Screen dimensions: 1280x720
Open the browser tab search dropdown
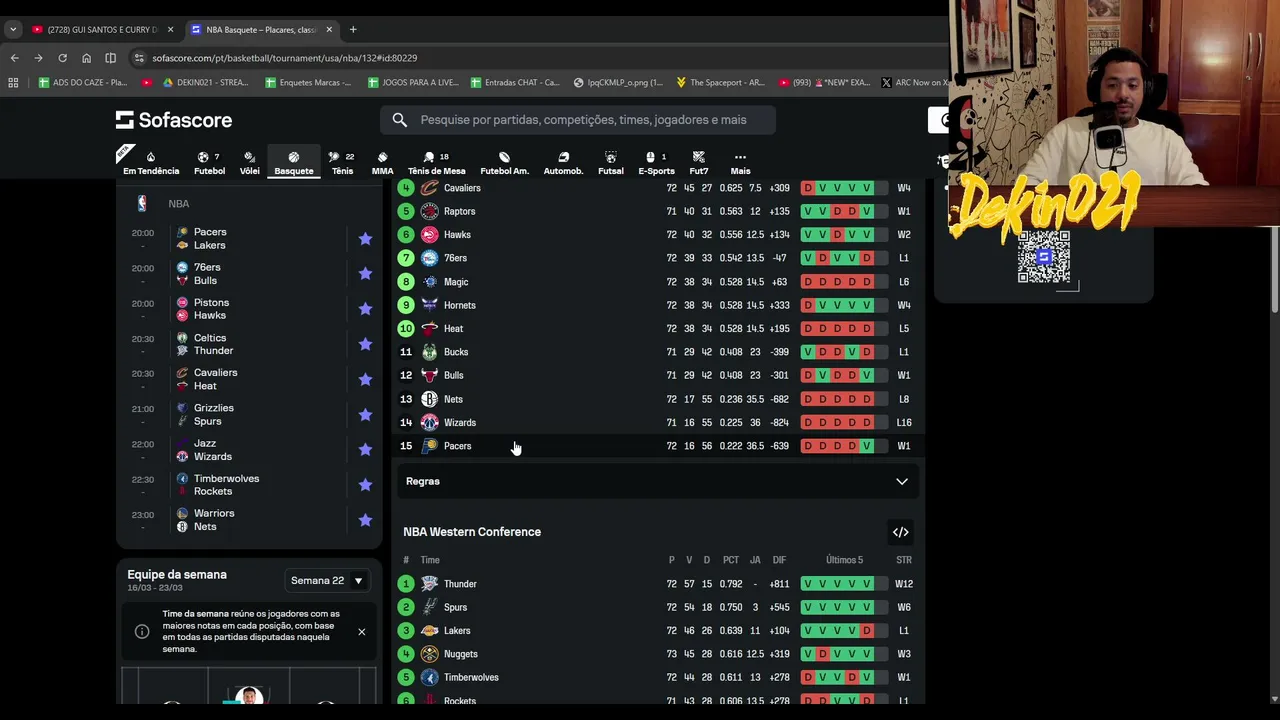pyautogui.click(x=13, y=29)
